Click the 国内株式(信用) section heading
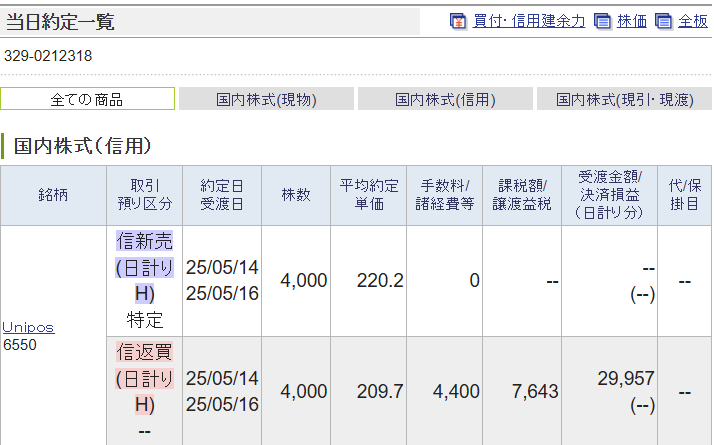Viewport: 714px width, 445px height. click(x=82, y=146)
